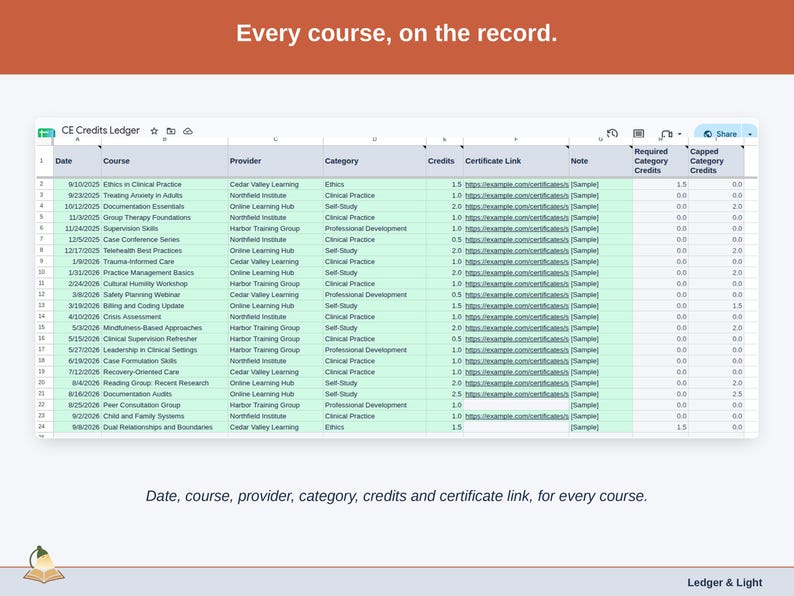This screenshot has width=794, height=596.
Task: Select the Billing and Coding Update cell
Action: click(x=165, y=306)
